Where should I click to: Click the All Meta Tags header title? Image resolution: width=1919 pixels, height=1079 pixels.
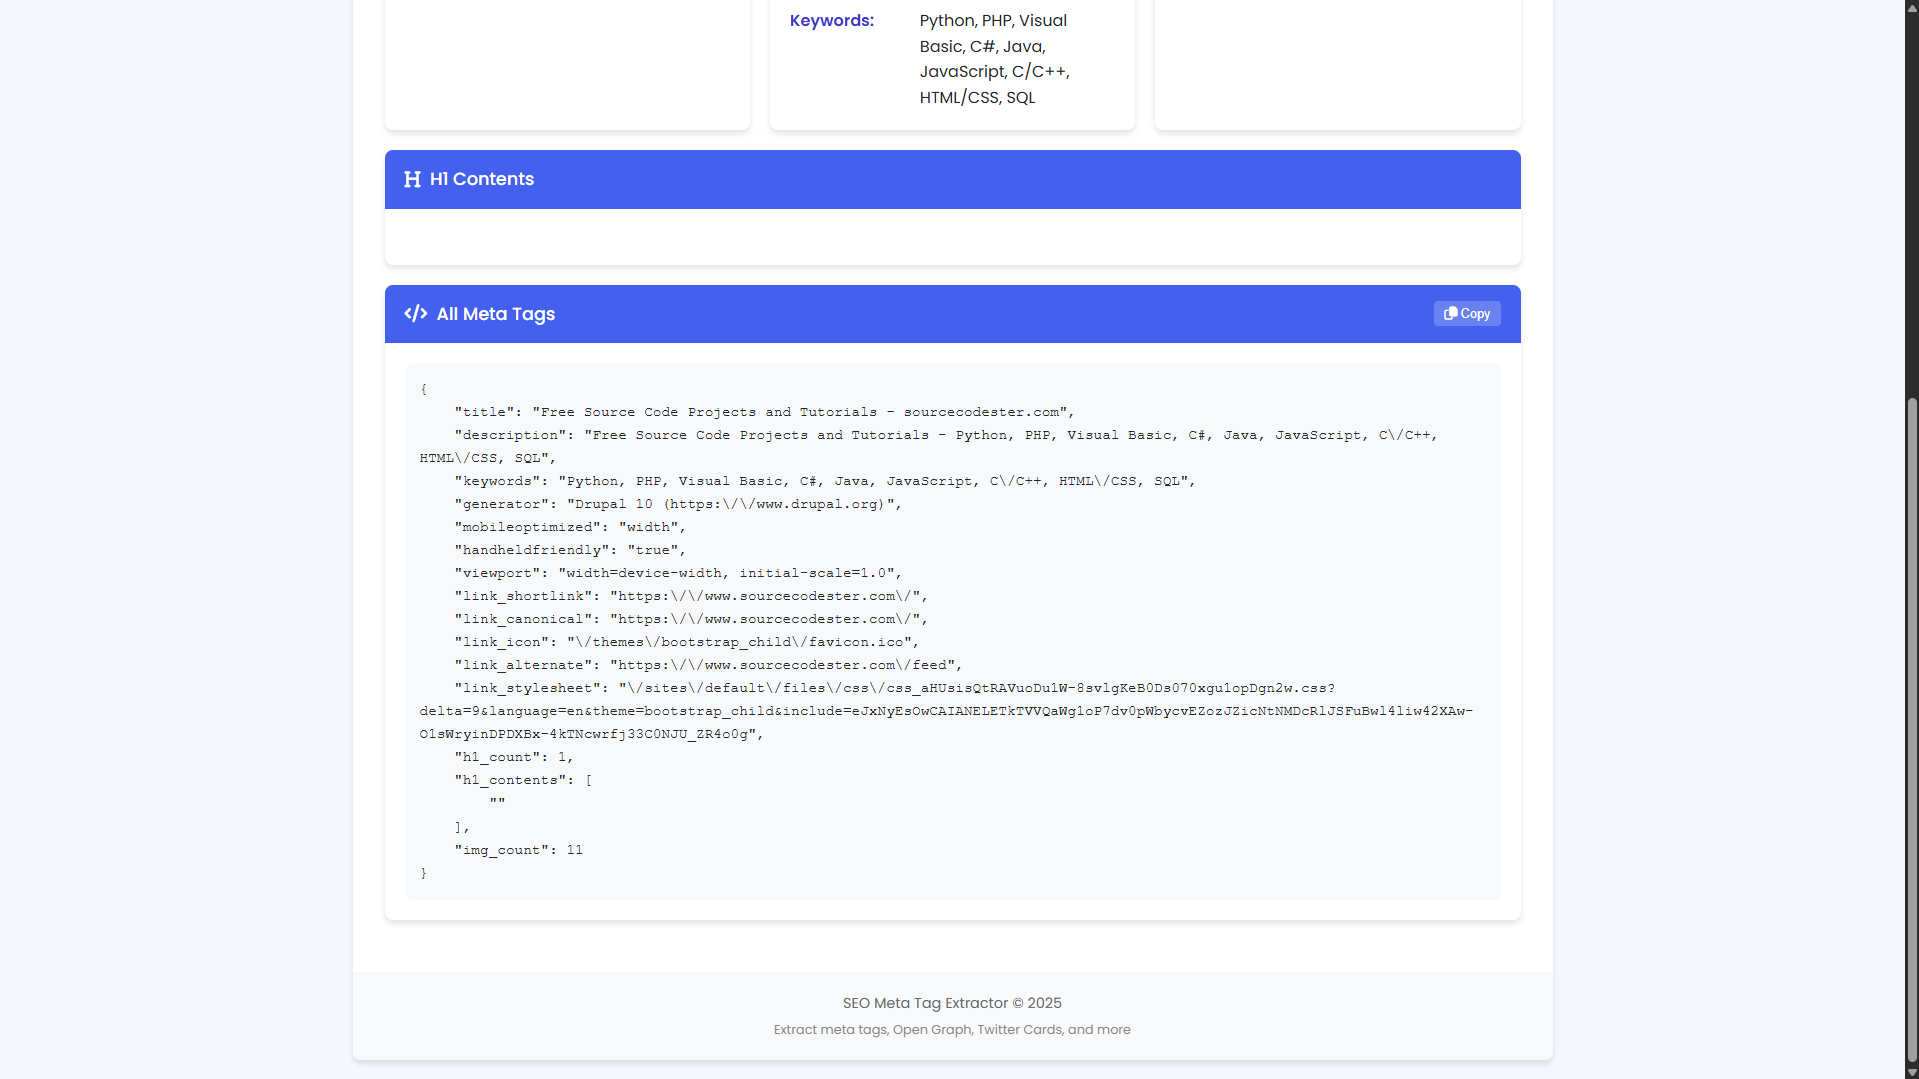pos(496,314)
